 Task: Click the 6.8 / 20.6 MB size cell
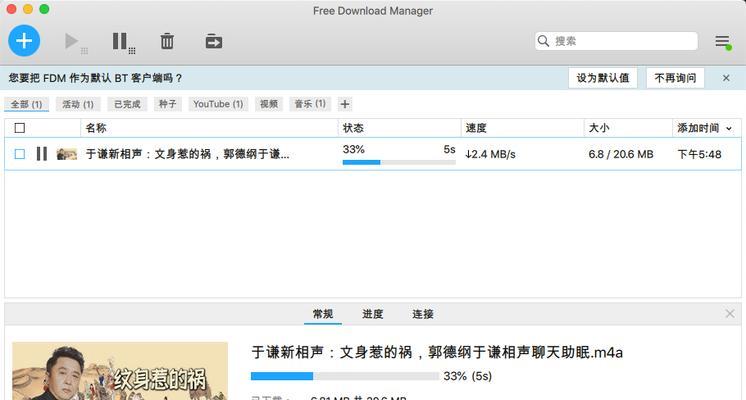pyautogui.click(x=621, y=154)
